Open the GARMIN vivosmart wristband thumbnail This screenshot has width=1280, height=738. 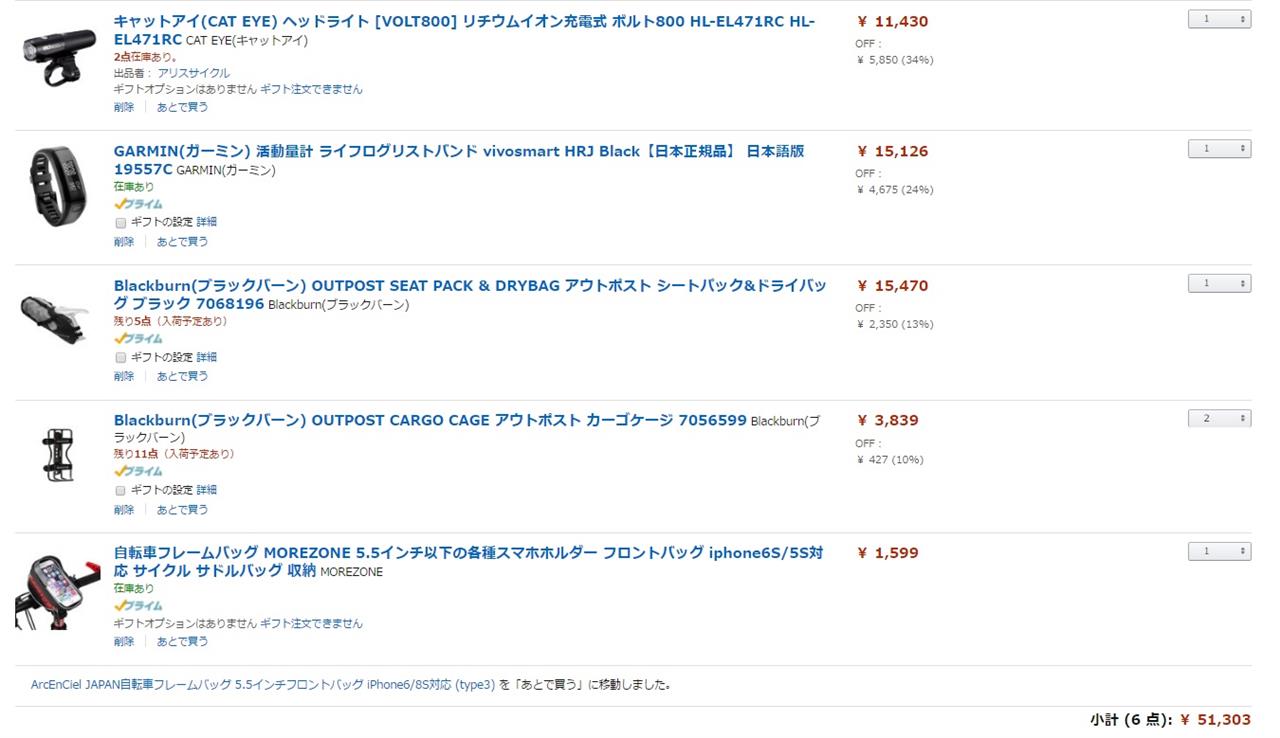[x=58, y=187]
